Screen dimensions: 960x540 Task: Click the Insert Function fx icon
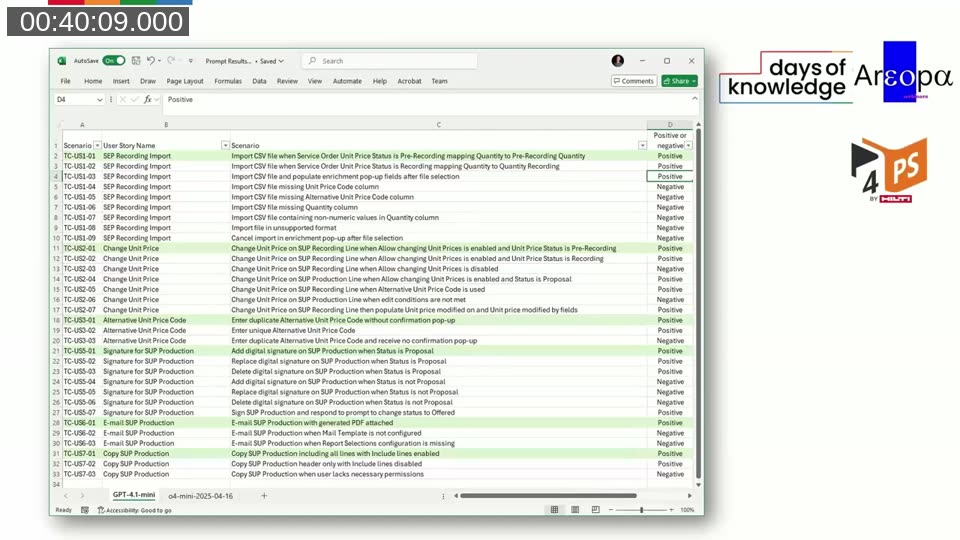tap(148, 99)
